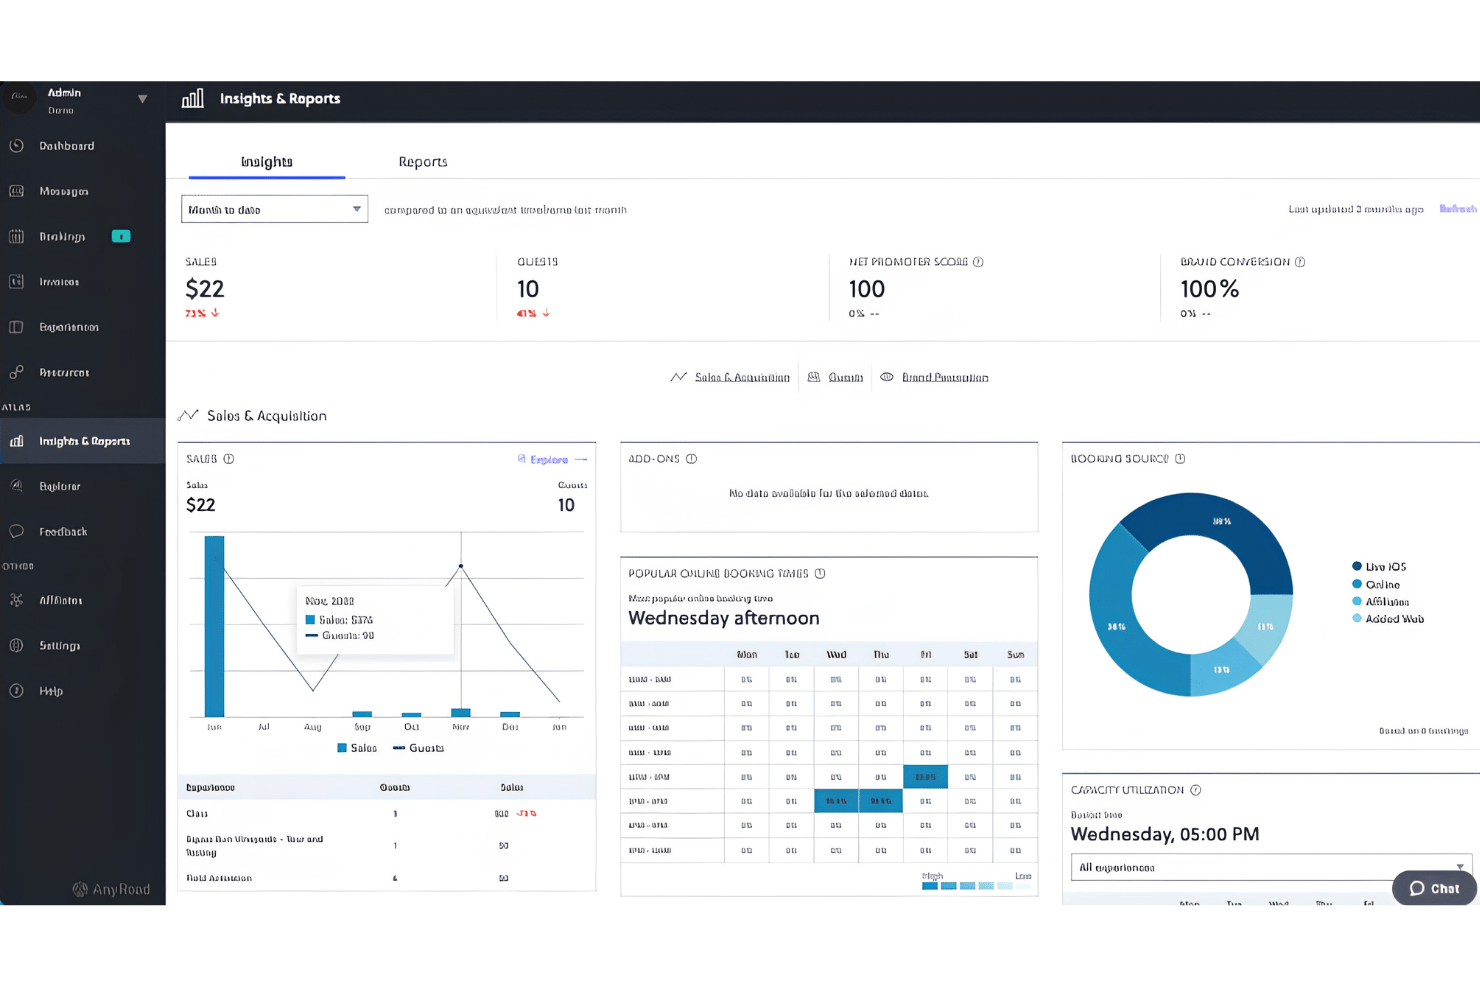
Task: Click the bar chart icon in header
Action: (x=193, y=98)
